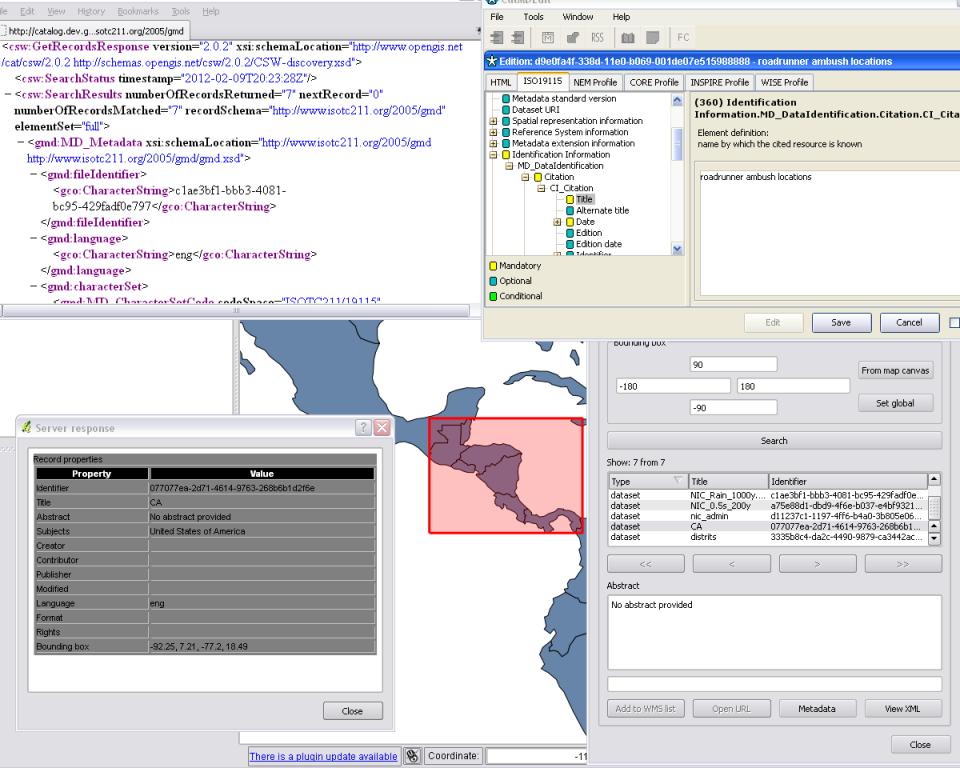Click the yellow icon beside Citation node

[538, 177]
